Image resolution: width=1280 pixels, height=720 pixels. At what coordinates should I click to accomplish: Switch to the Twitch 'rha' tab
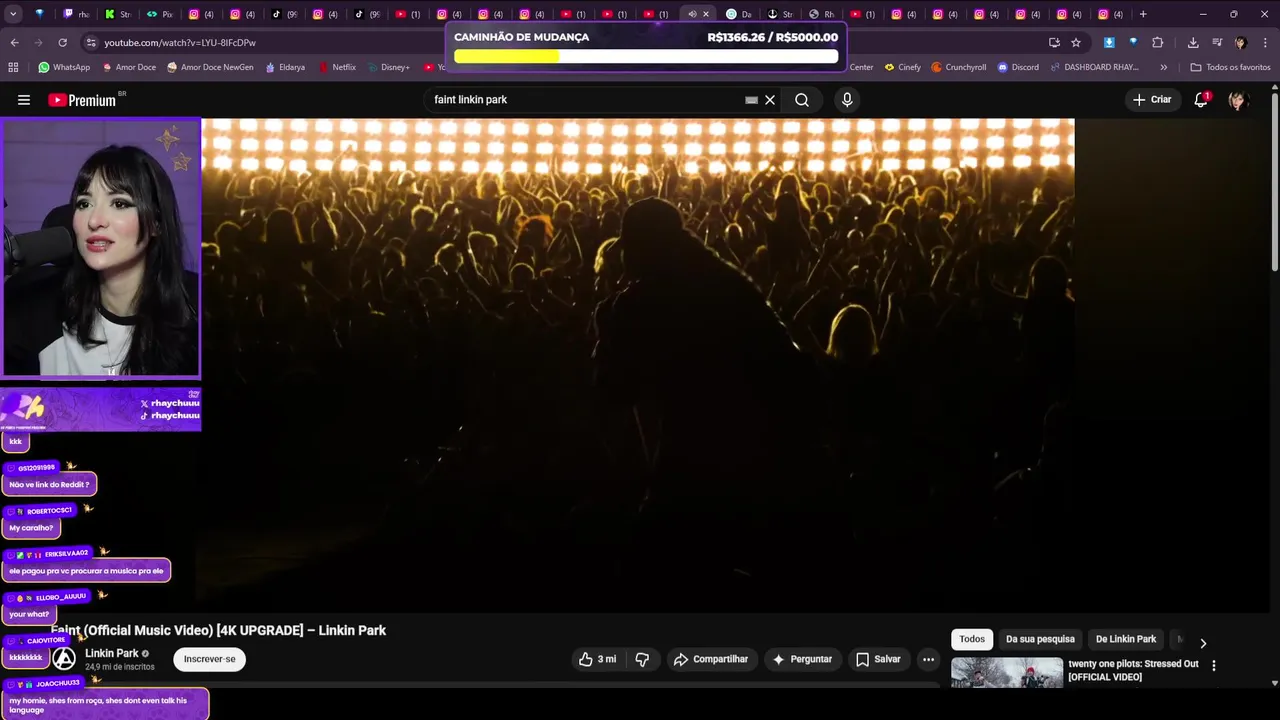[76, 14]
